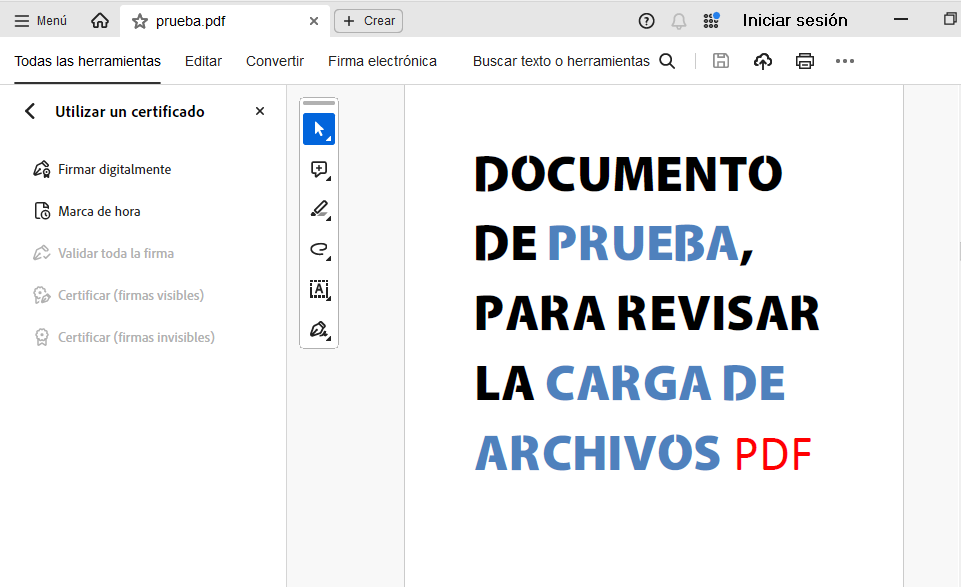
Task: Upload file using cloud icon
Action: 763,61
